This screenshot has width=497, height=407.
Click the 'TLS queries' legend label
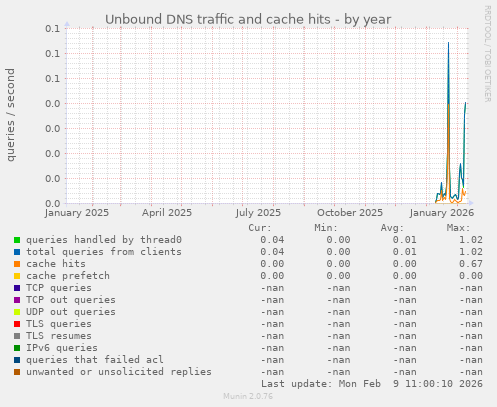(x=59, y=324)
